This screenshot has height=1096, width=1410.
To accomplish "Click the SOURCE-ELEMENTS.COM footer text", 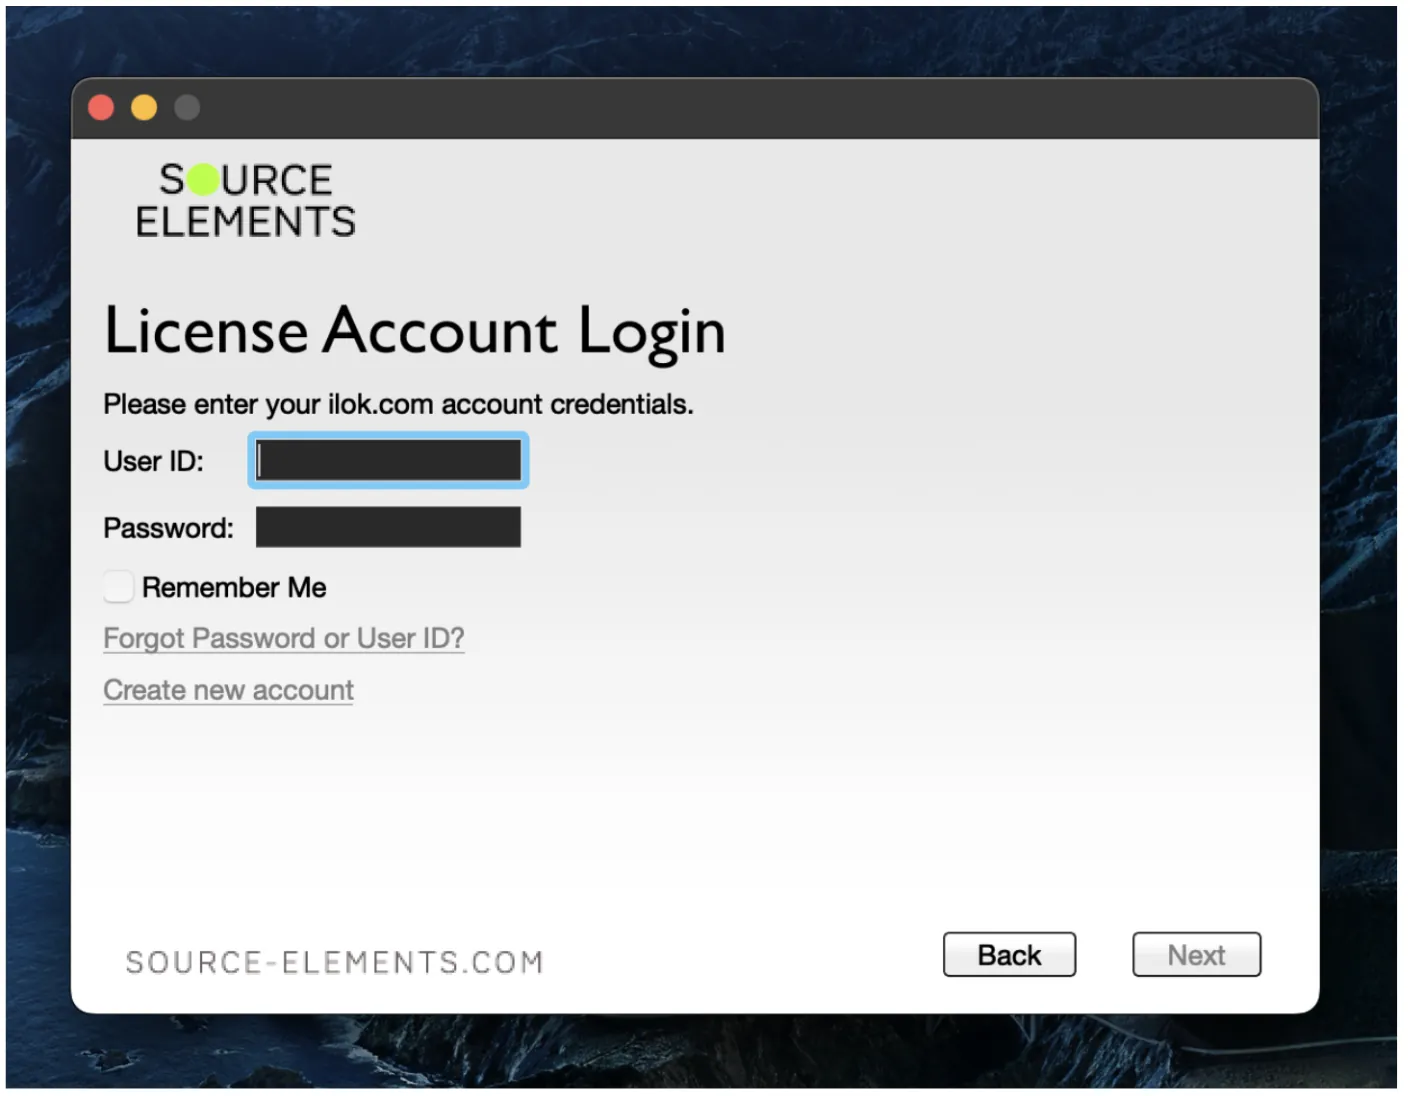I will point(334,962).
